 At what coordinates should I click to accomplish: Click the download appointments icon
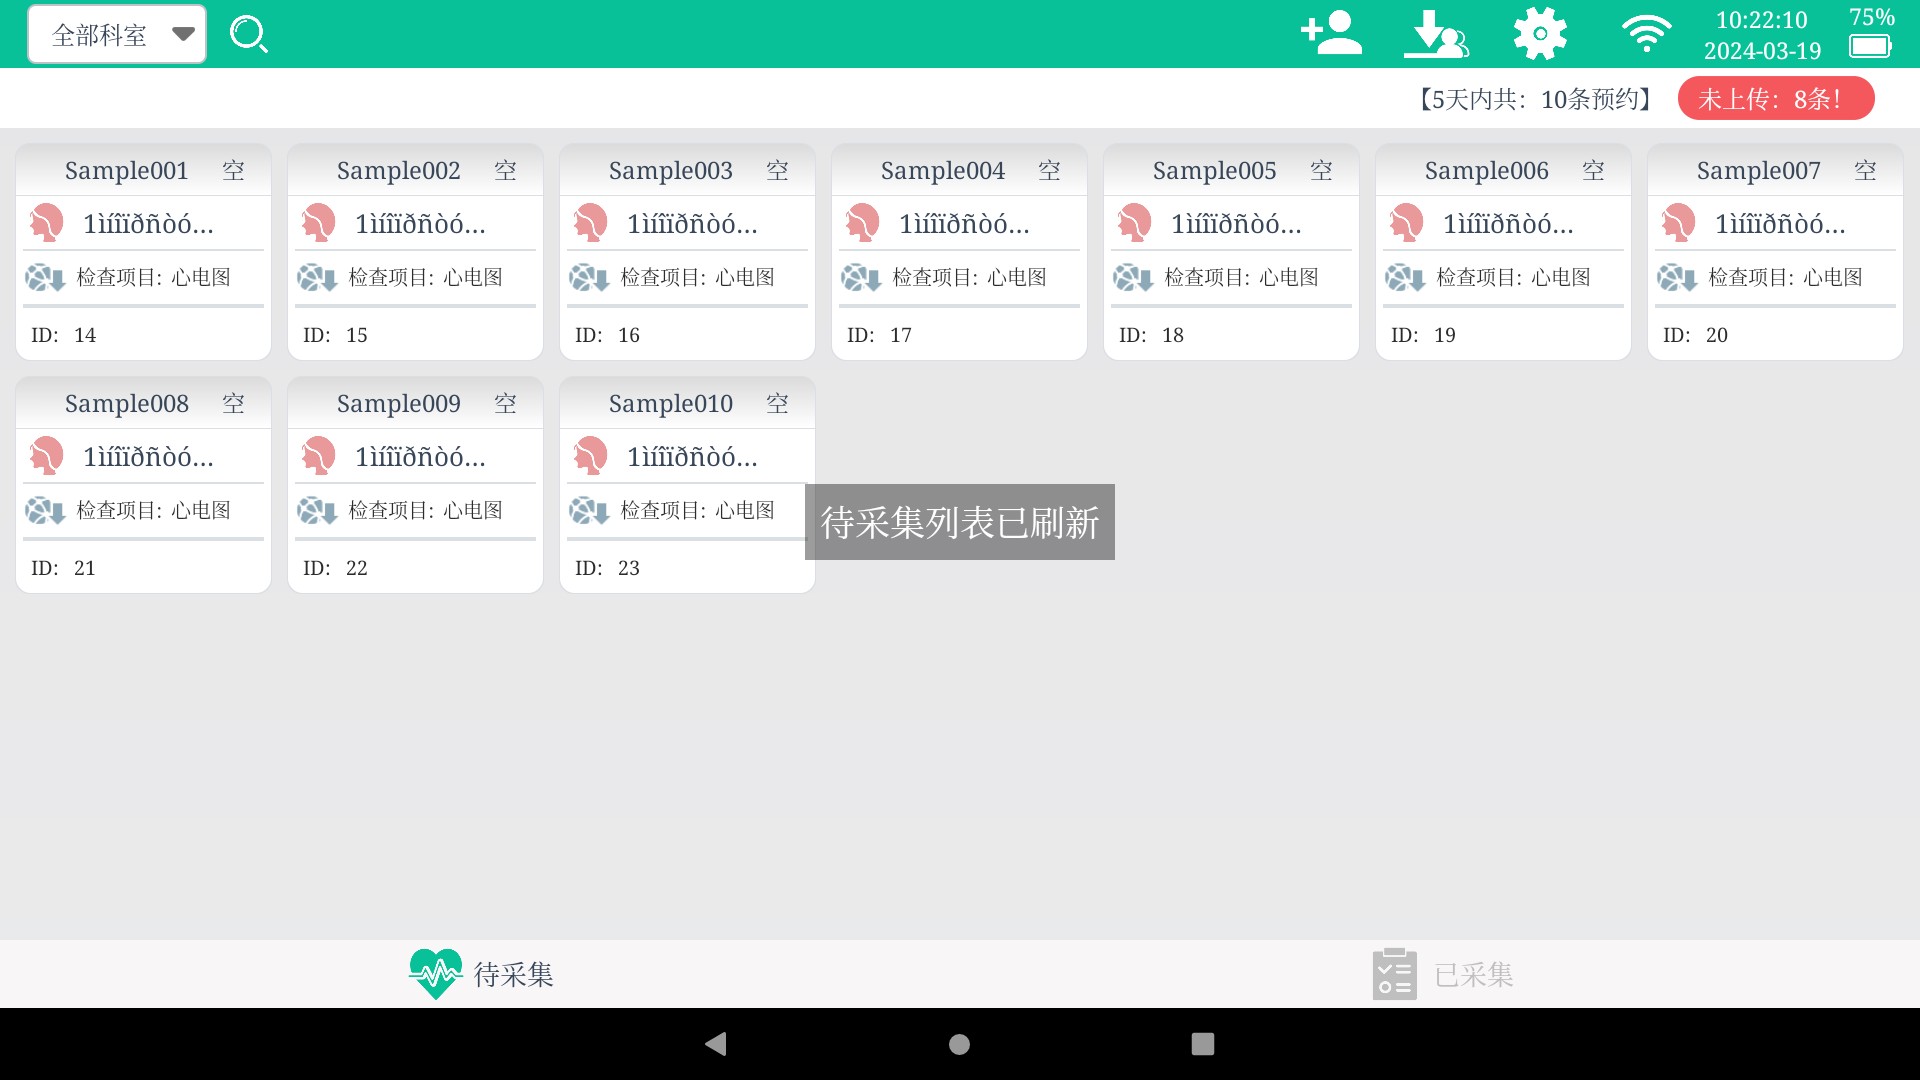tap(1436, 34)
